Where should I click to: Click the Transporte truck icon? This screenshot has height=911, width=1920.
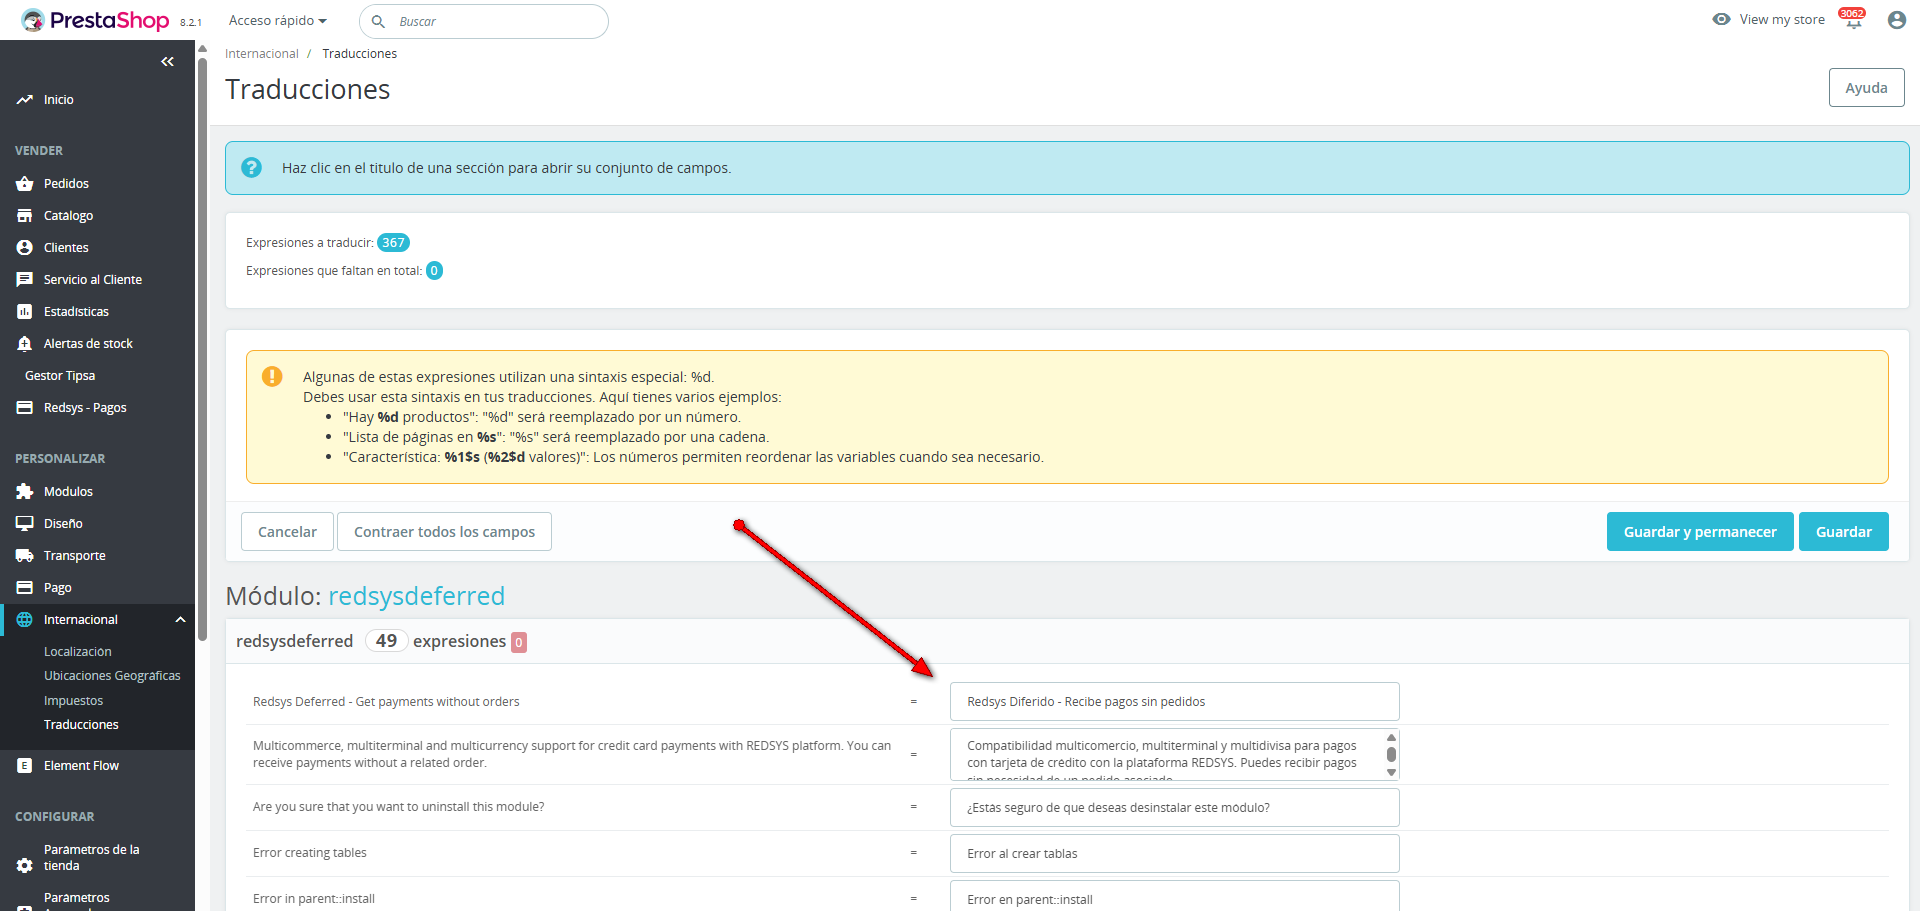tap(25, 556)
